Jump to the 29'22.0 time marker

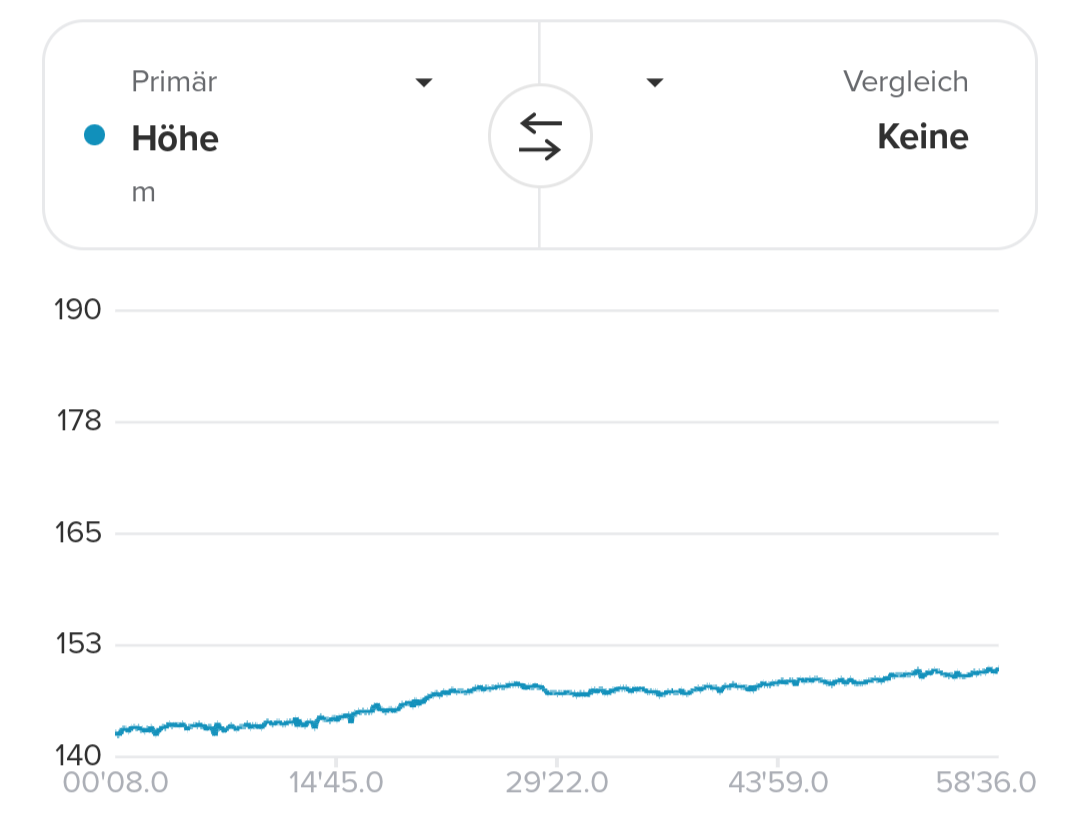pos(557,782)
